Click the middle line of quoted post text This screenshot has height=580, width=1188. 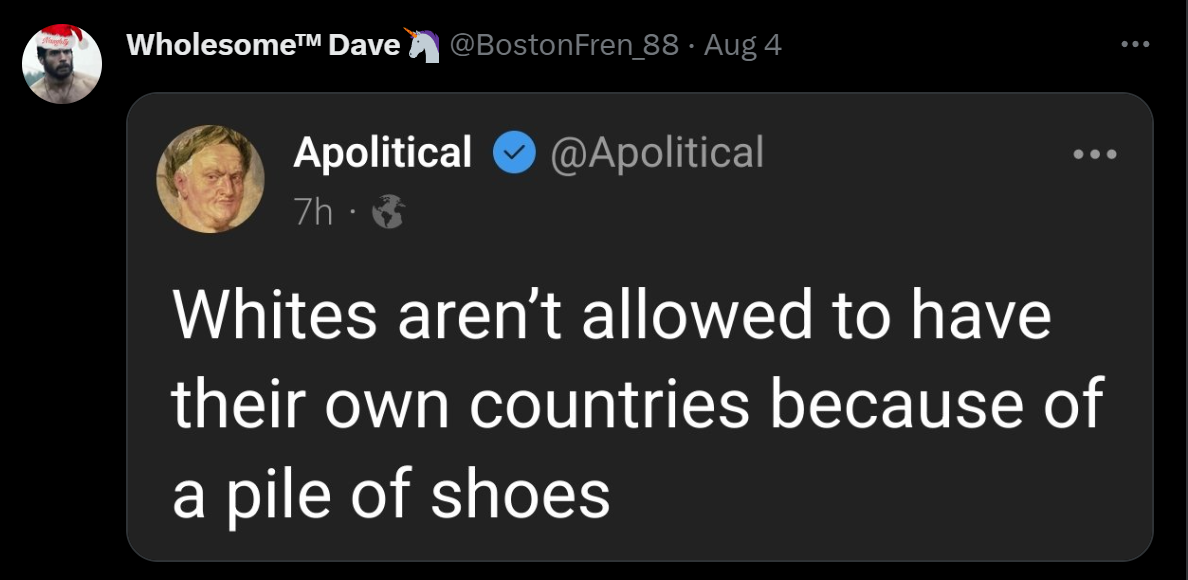[636, 405]
